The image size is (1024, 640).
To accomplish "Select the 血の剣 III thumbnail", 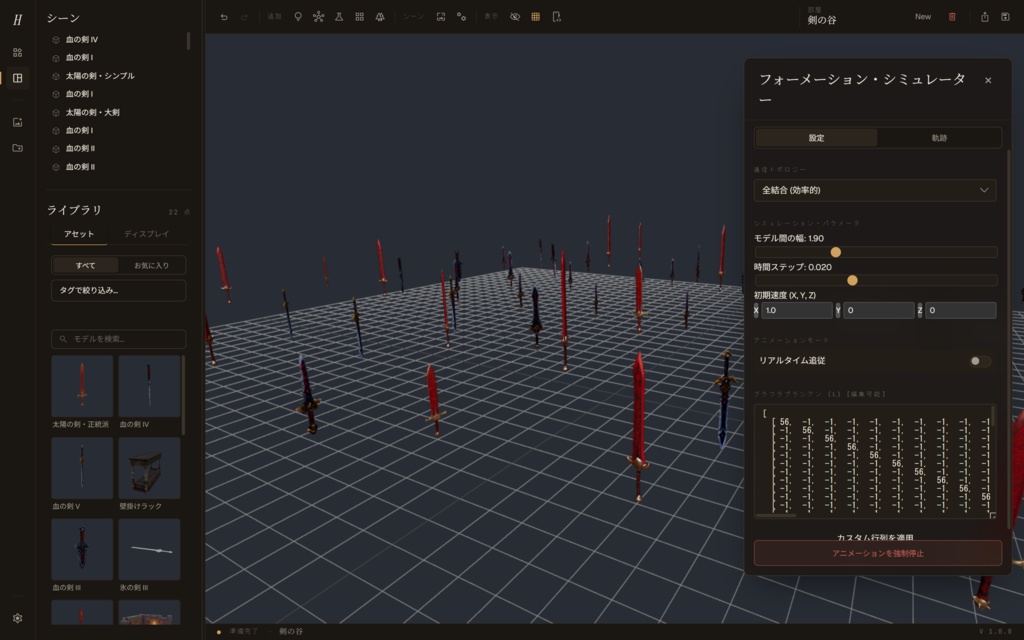I will pyautogui.click(x=82, y=549).
